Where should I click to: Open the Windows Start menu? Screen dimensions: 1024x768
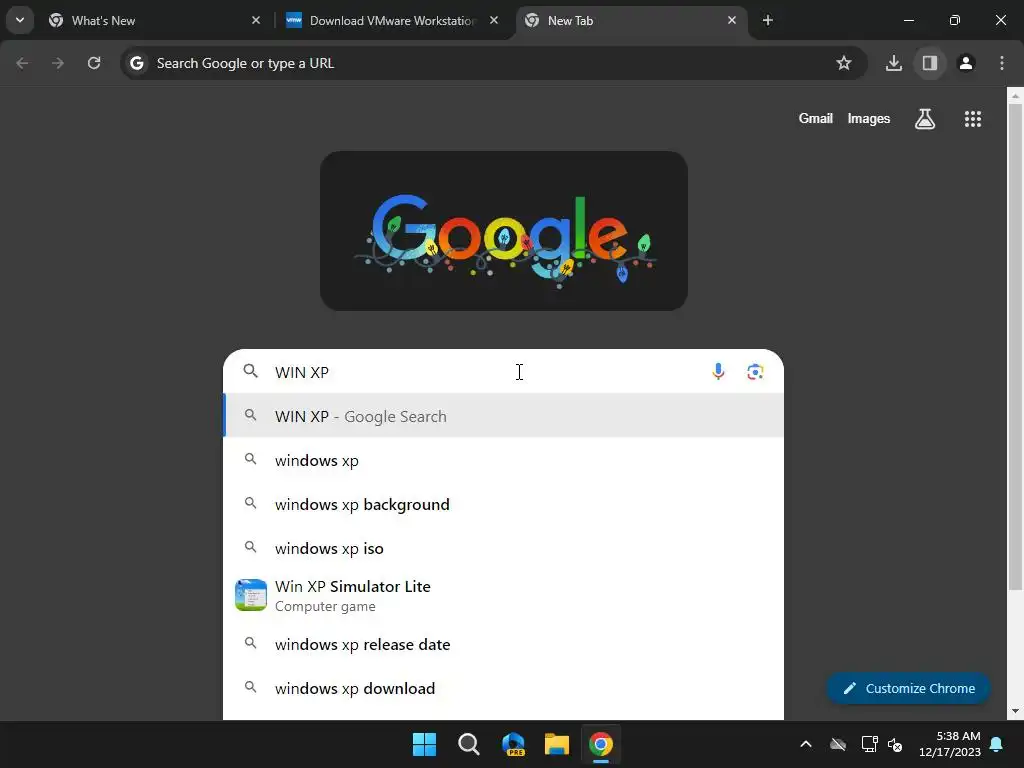(424, 744)
